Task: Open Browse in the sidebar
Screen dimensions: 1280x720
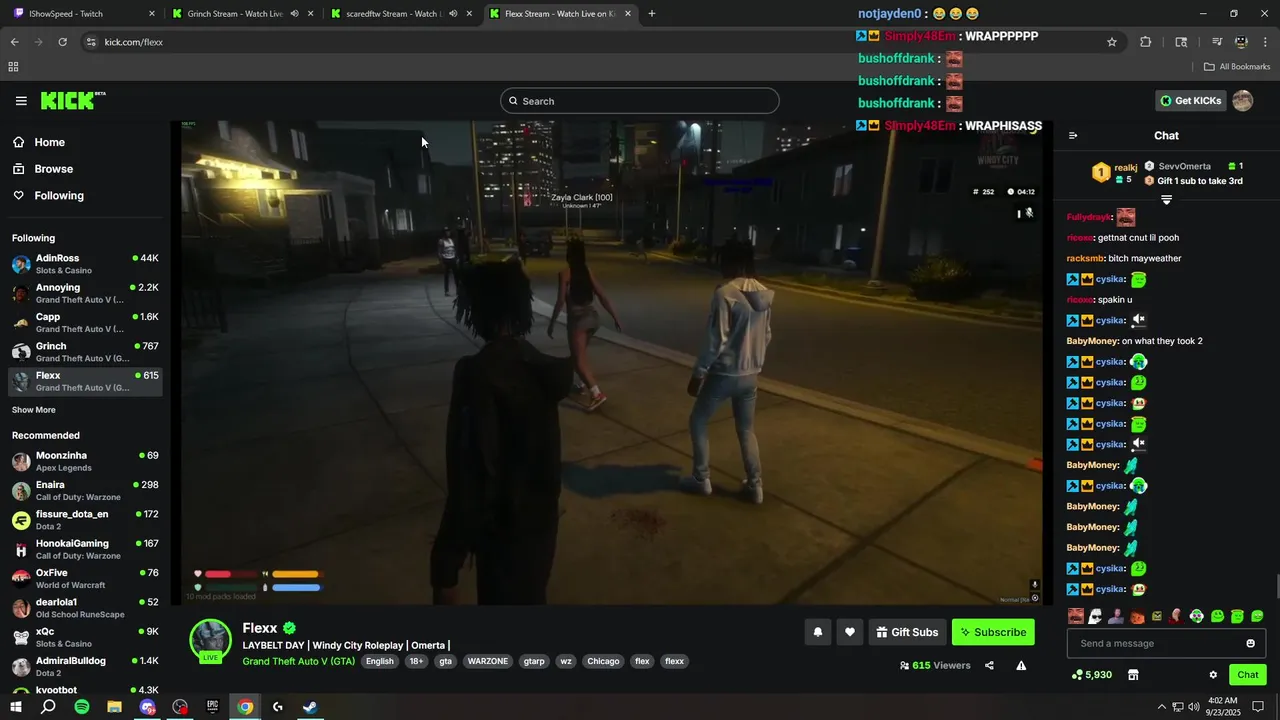Action: coord(53,169)
